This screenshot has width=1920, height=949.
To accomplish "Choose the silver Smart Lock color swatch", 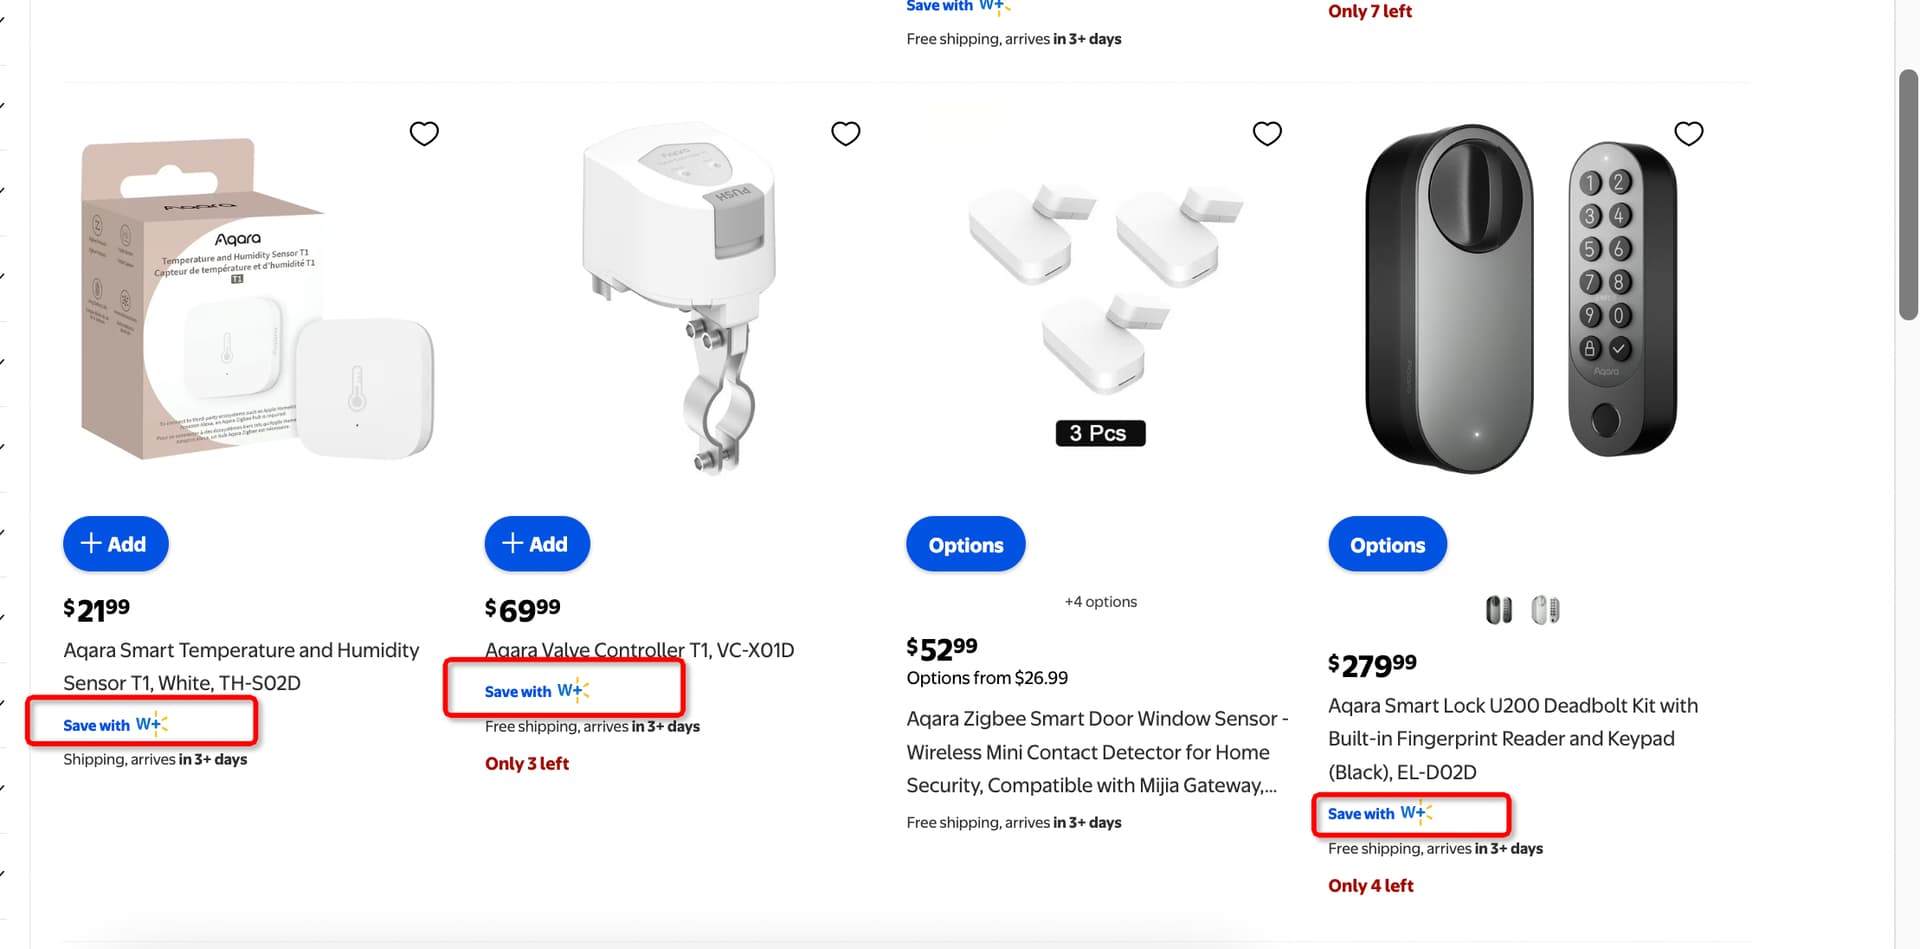I will point(1545,609).
